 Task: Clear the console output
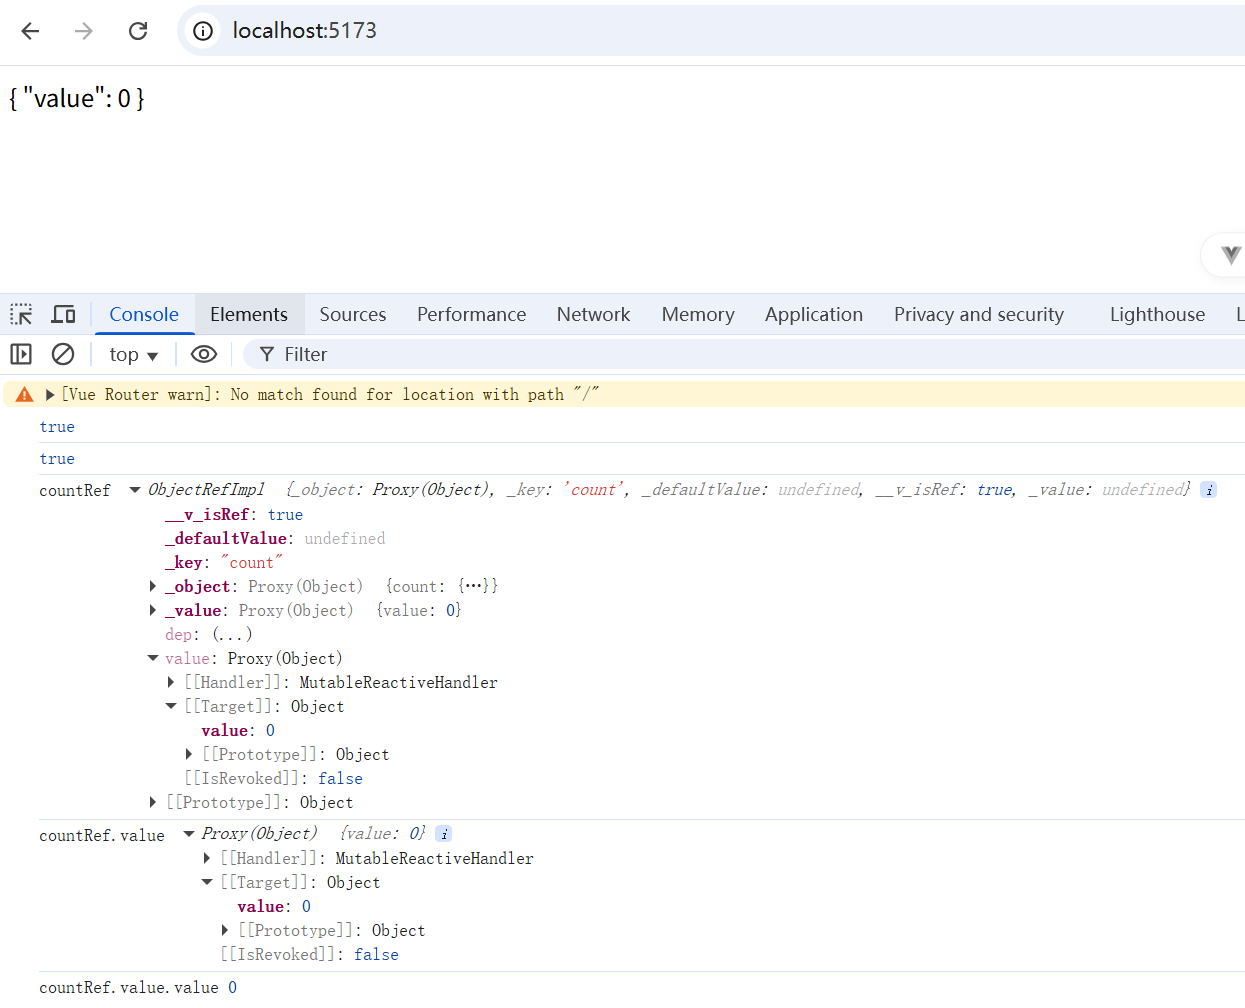coord(63,354)
